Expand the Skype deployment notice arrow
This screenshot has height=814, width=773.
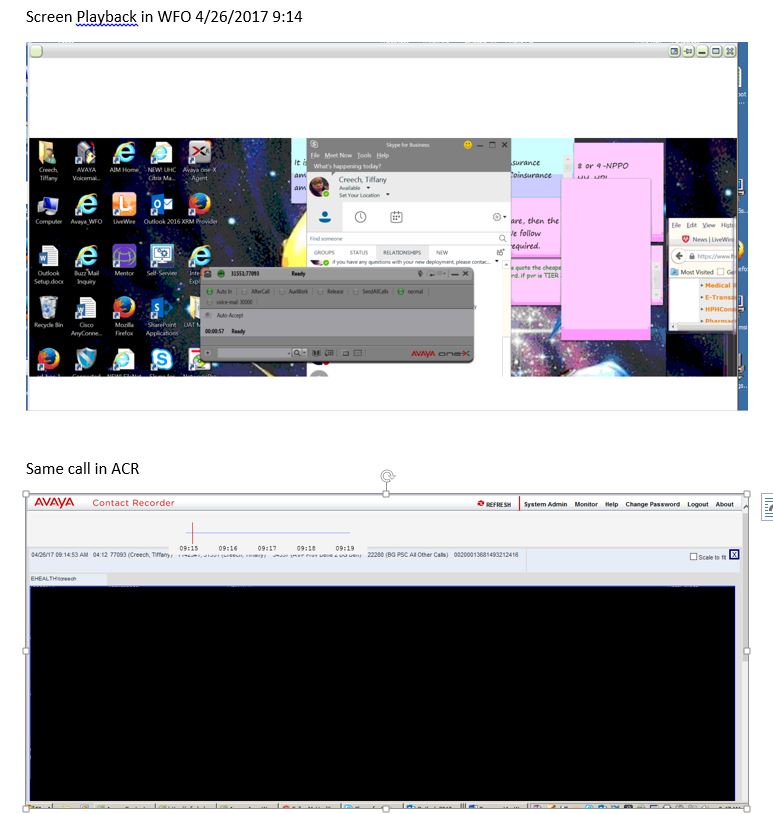(x=497, y=262)
